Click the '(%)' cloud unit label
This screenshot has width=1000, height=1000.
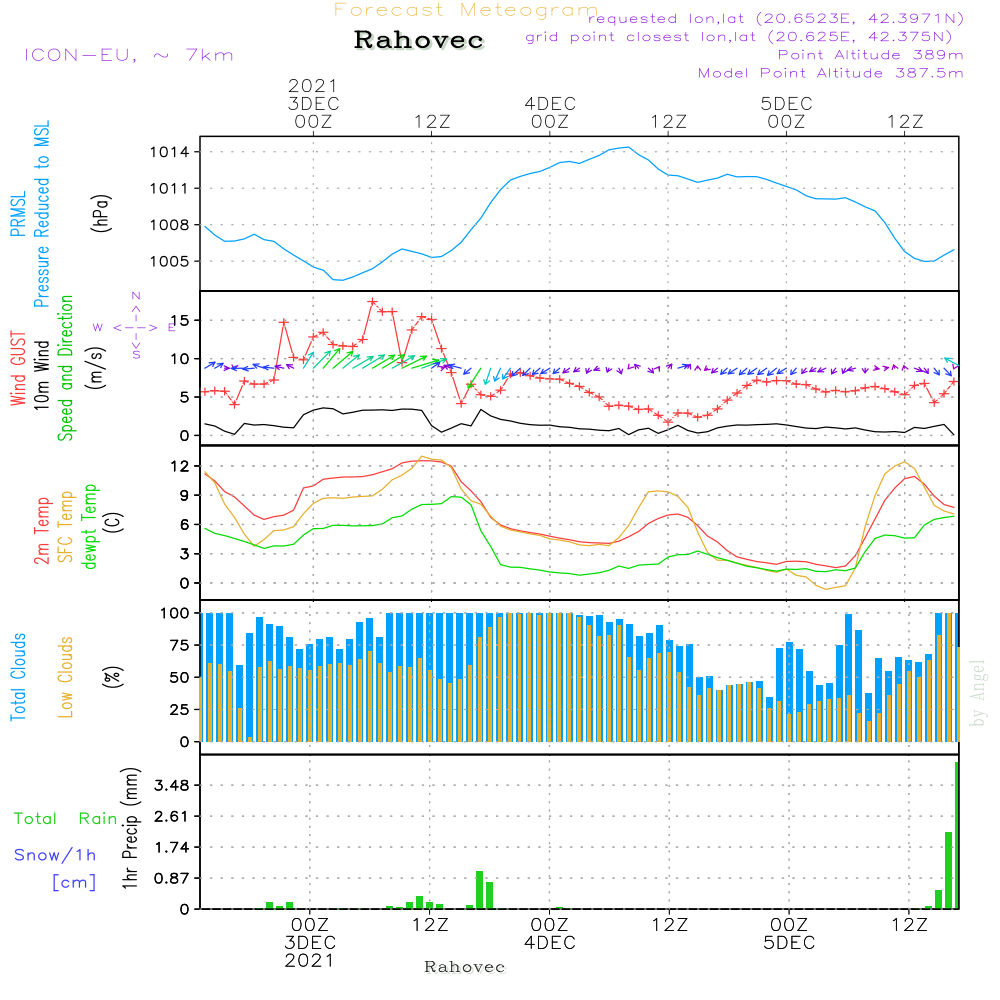(112, 677)
